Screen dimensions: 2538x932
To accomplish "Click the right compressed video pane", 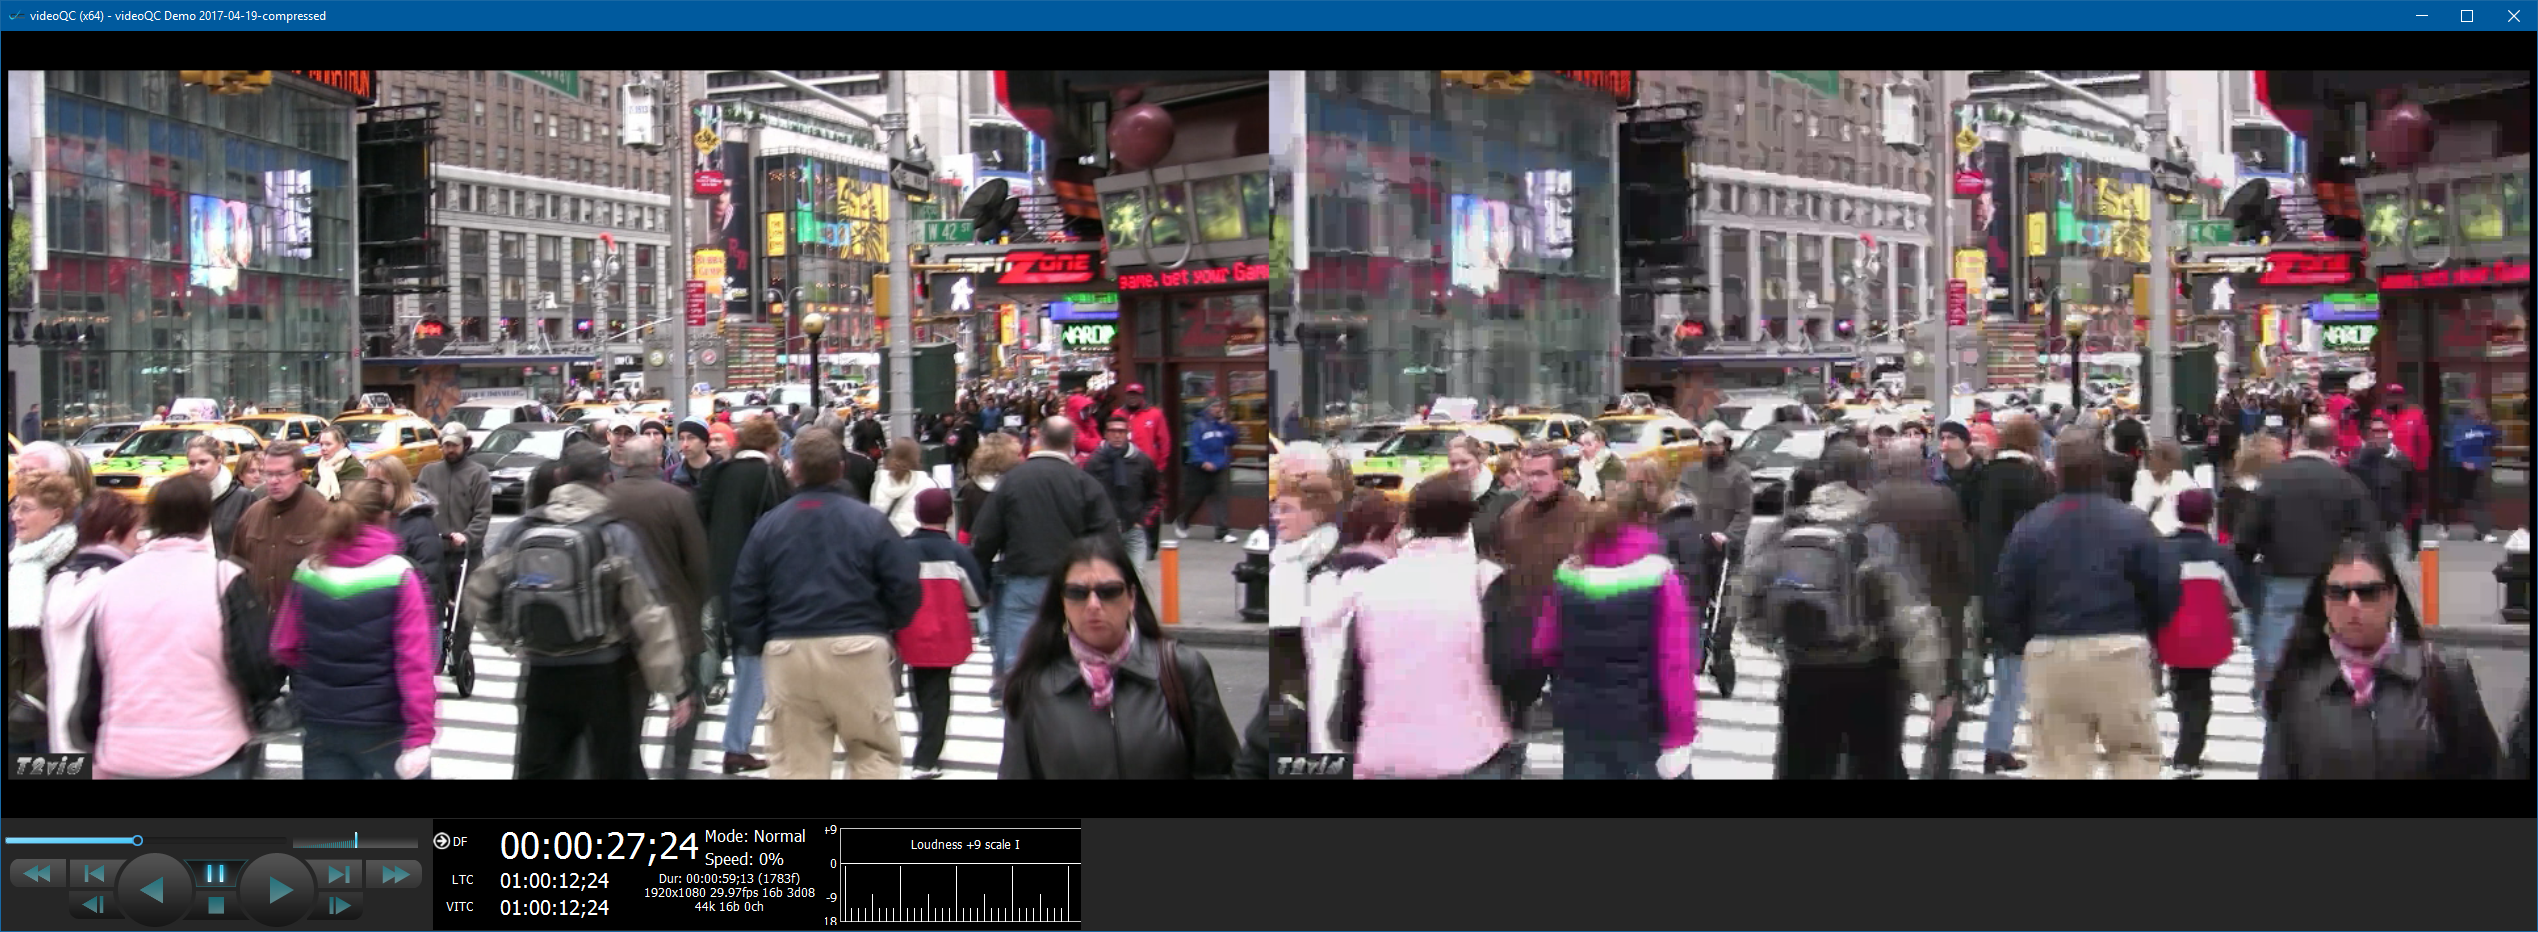I will point(1898,424).
